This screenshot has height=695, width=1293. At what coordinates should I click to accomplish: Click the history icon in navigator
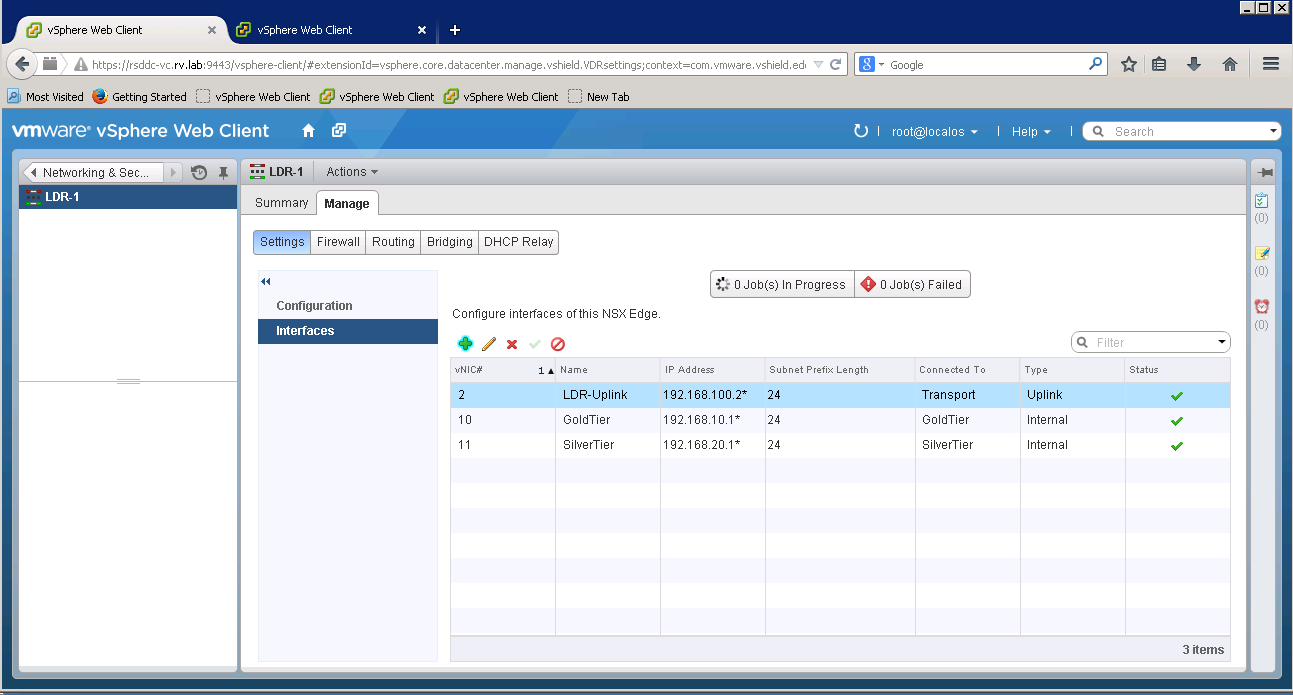(x=199, y=172)
